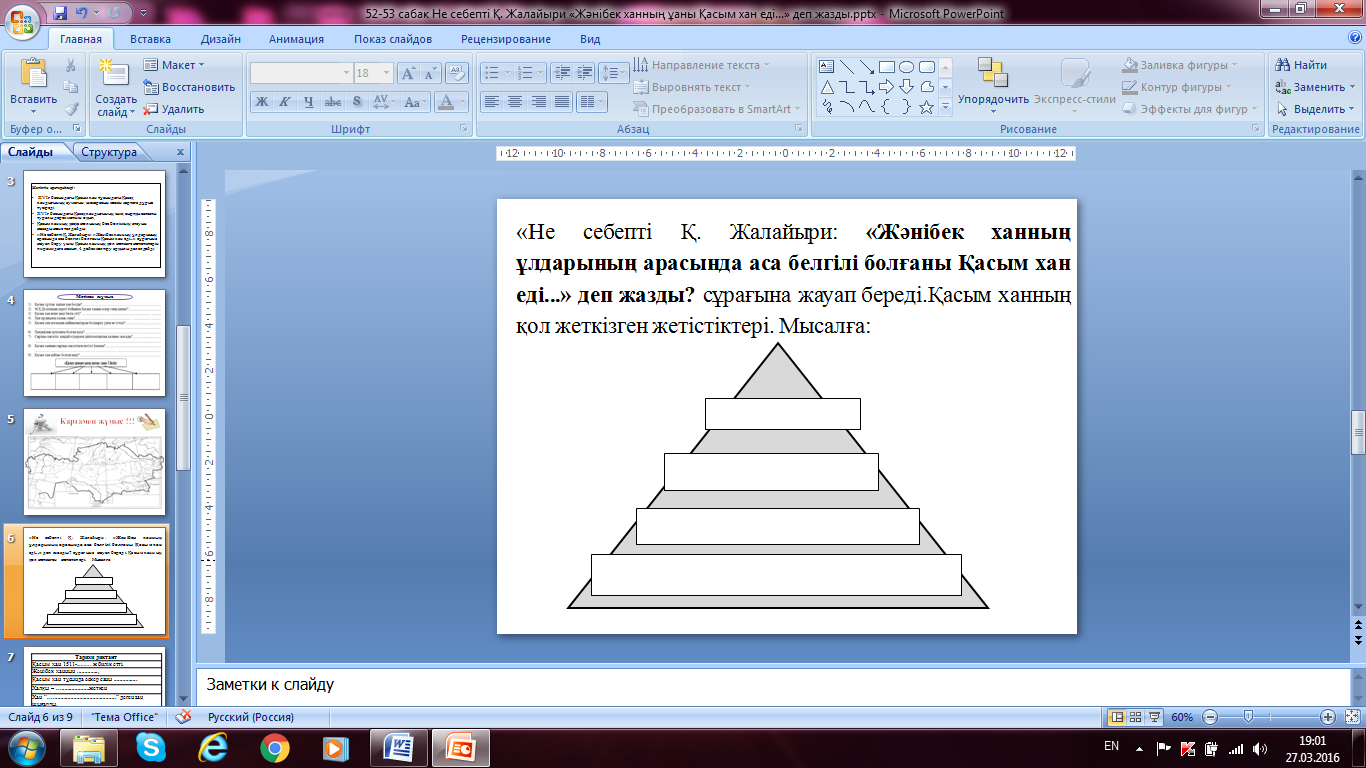The width and height of the screenshot is (1366, 768).
Task: Create a new slide with the slide icon
Action: 115,73
